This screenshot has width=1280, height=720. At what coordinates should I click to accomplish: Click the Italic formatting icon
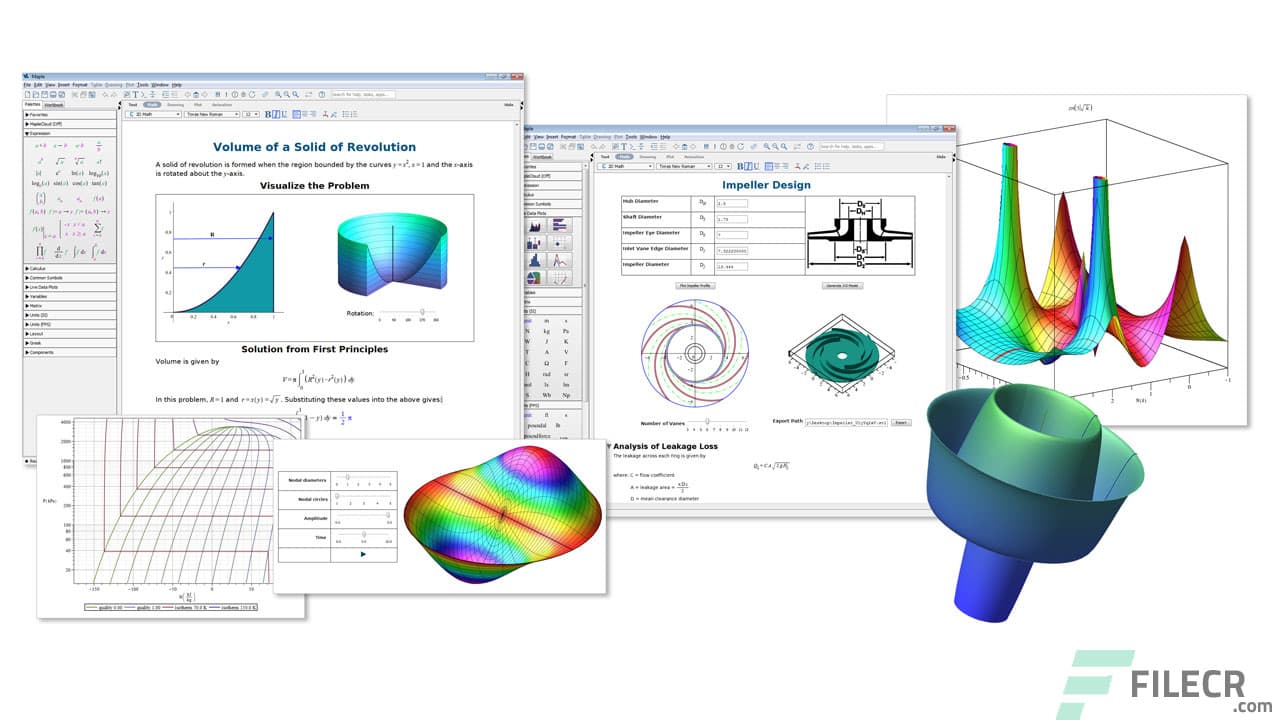tap(275, 114)
